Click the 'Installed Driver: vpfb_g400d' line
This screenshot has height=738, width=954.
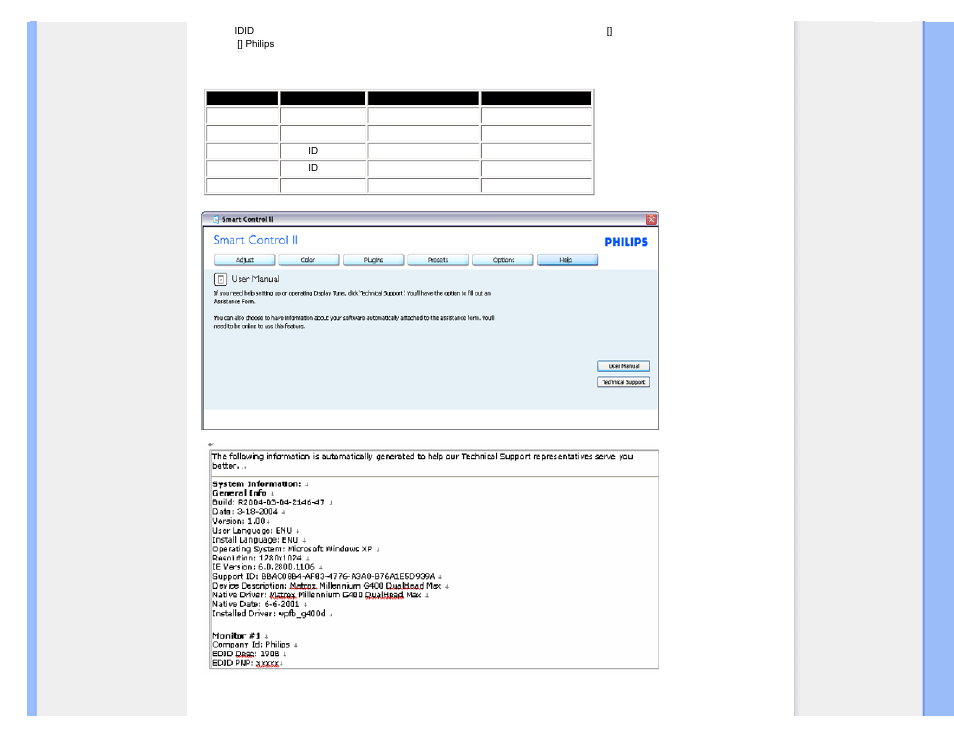click(268, 613)
